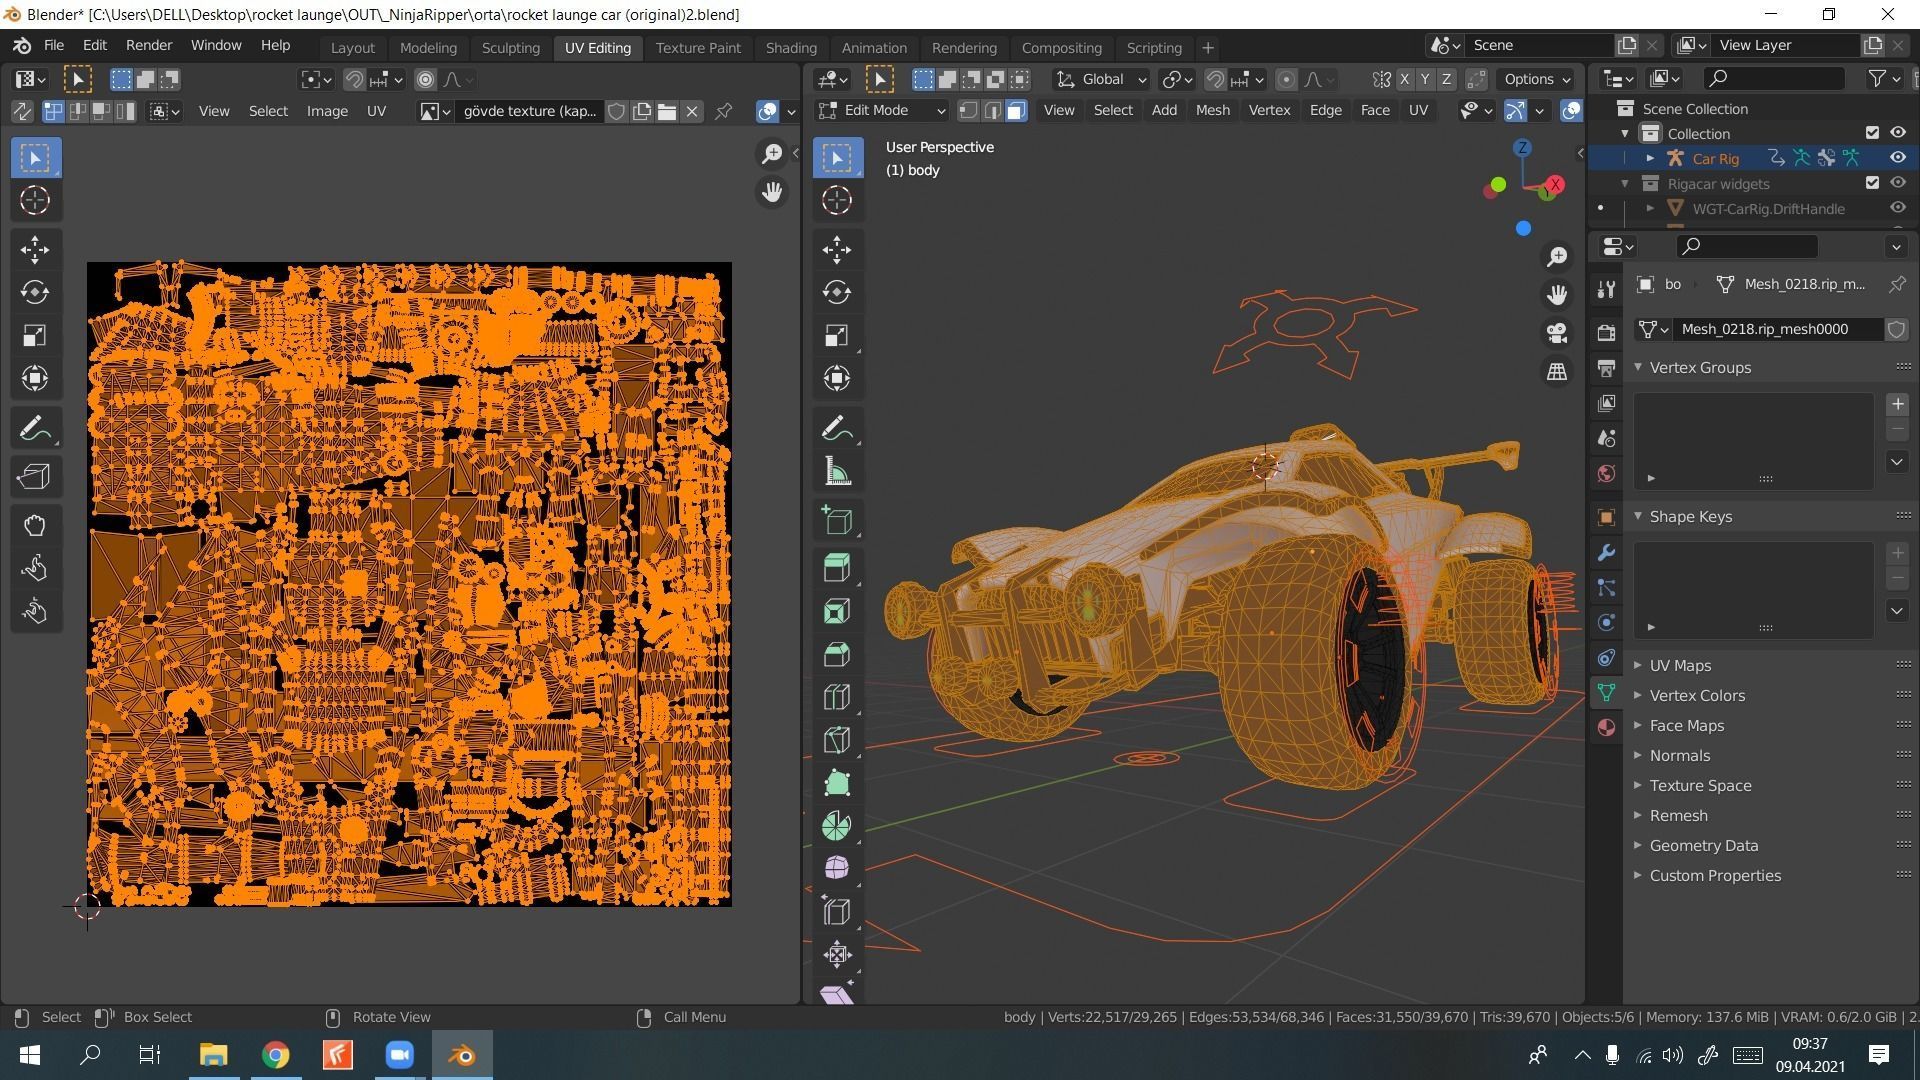The image size is (1920, 1080).
Task: Open the Material Properties tab
Action: click(1606, 727)
